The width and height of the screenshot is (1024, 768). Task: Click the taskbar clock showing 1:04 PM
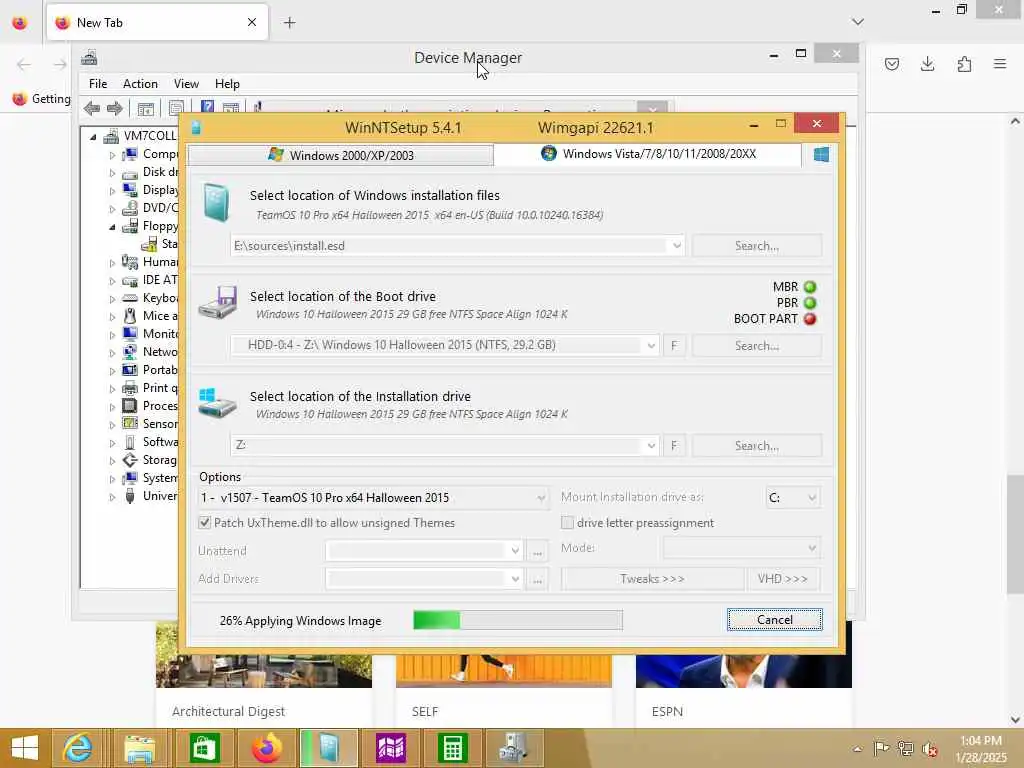[x=981, y=748]
